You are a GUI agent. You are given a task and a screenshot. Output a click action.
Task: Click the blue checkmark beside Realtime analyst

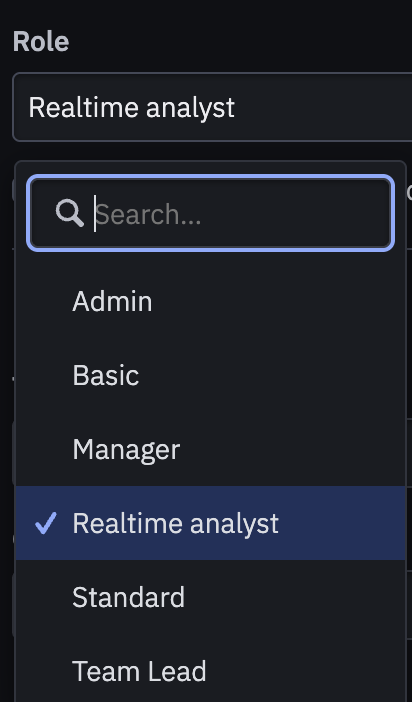pyautogui.click(x=46, y=522)
